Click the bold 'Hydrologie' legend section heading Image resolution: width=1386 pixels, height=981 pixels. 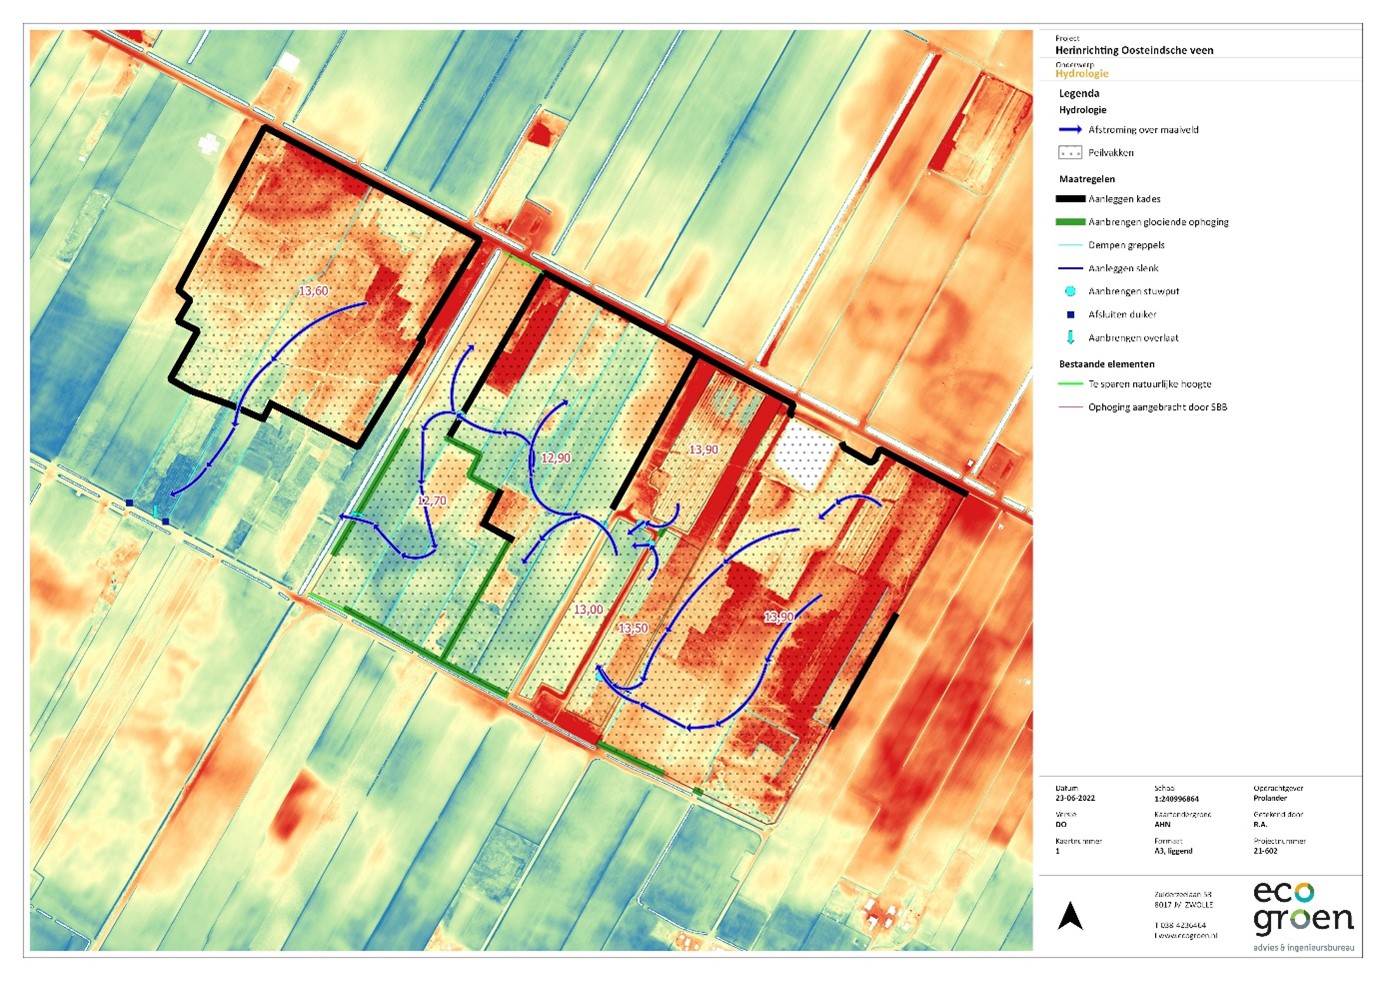(x=1083, y=110)
